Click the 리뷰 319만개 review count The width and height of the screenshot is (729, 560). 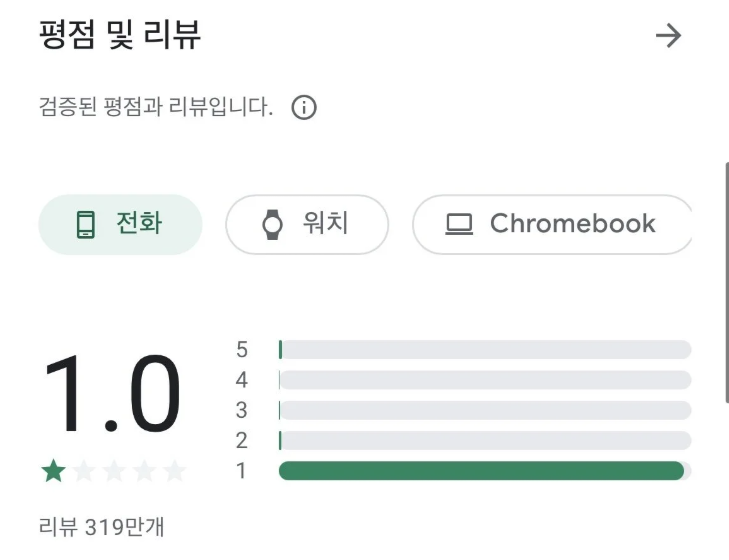coord(93,527)
